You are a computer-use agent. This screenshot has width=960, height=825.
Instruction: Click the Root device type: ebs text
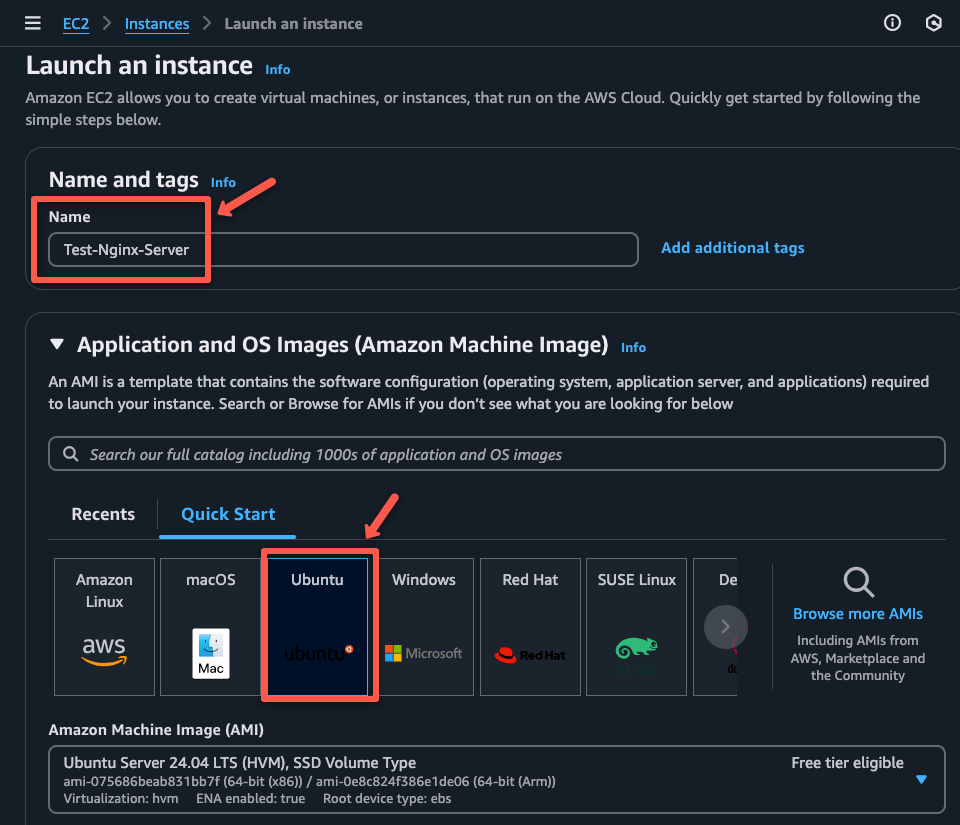(x=387, y=799)
